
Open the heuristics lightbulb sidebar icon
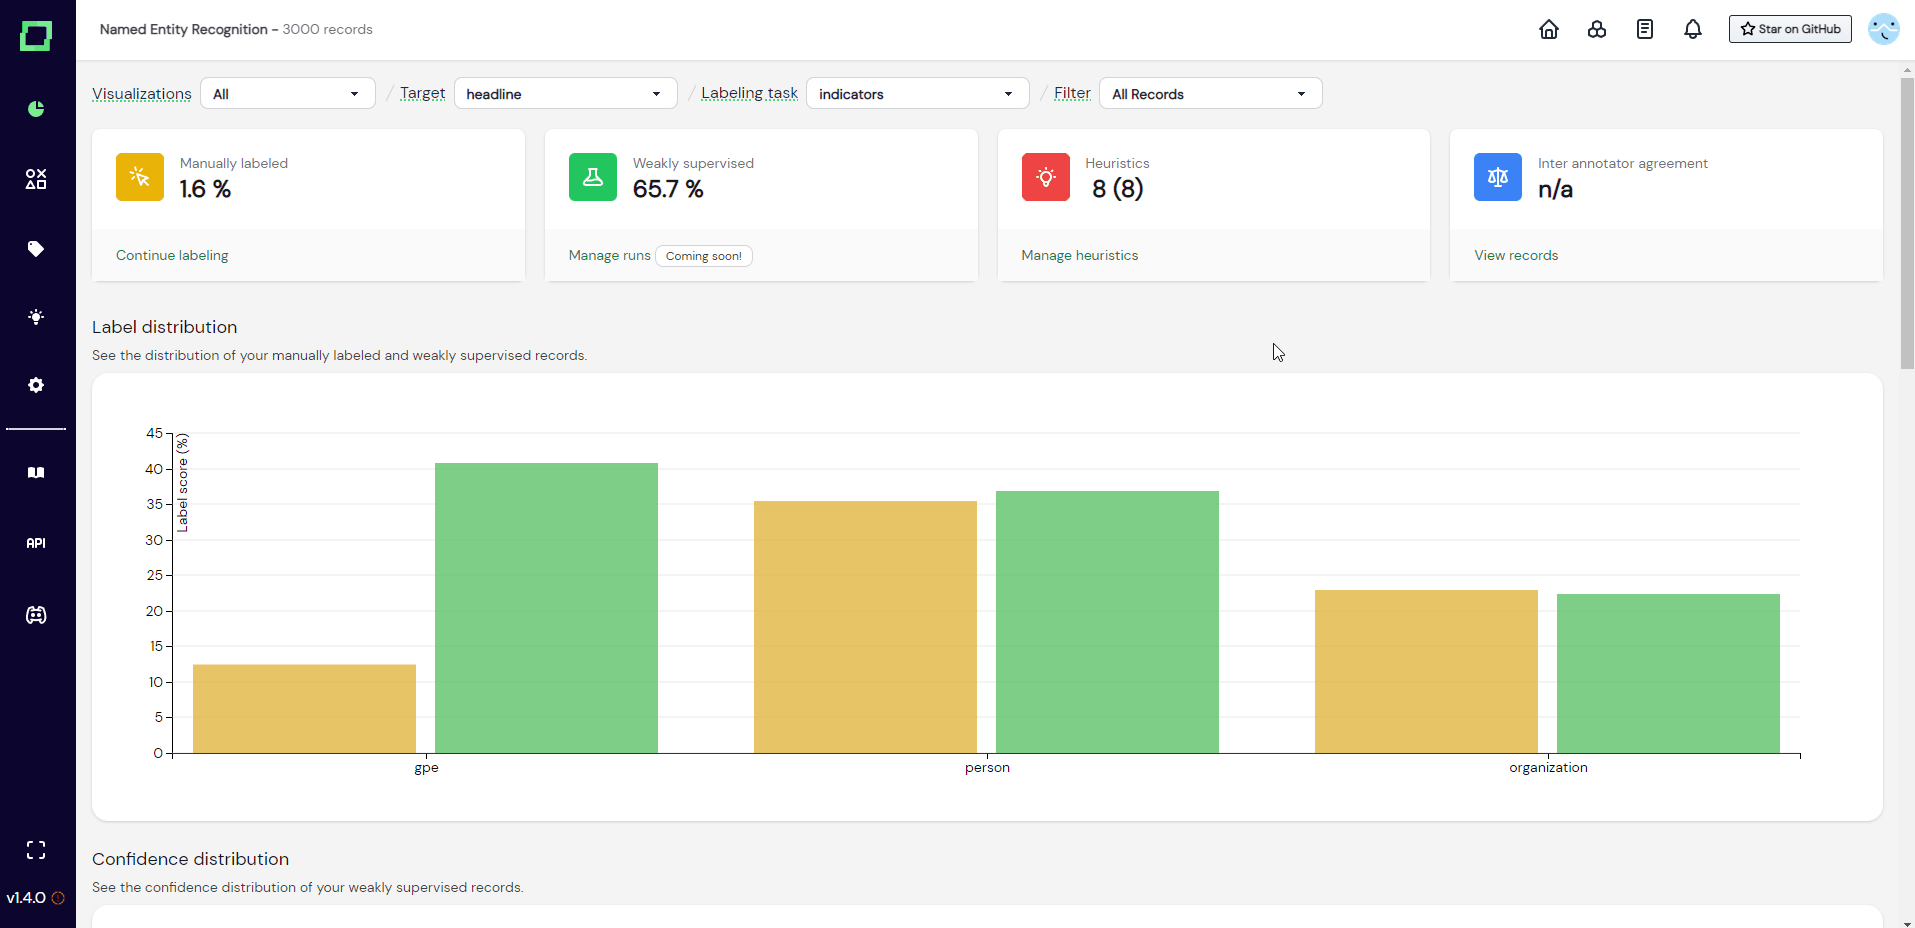click(x=36, y=317)
